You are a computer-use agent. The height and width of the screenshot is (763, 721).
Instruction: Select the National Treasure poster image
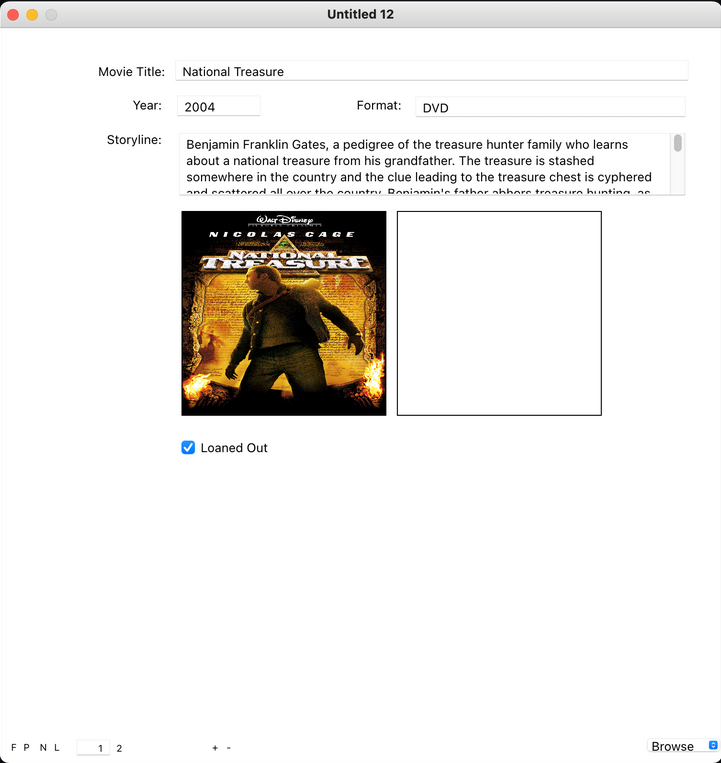[x=284, y=313]
